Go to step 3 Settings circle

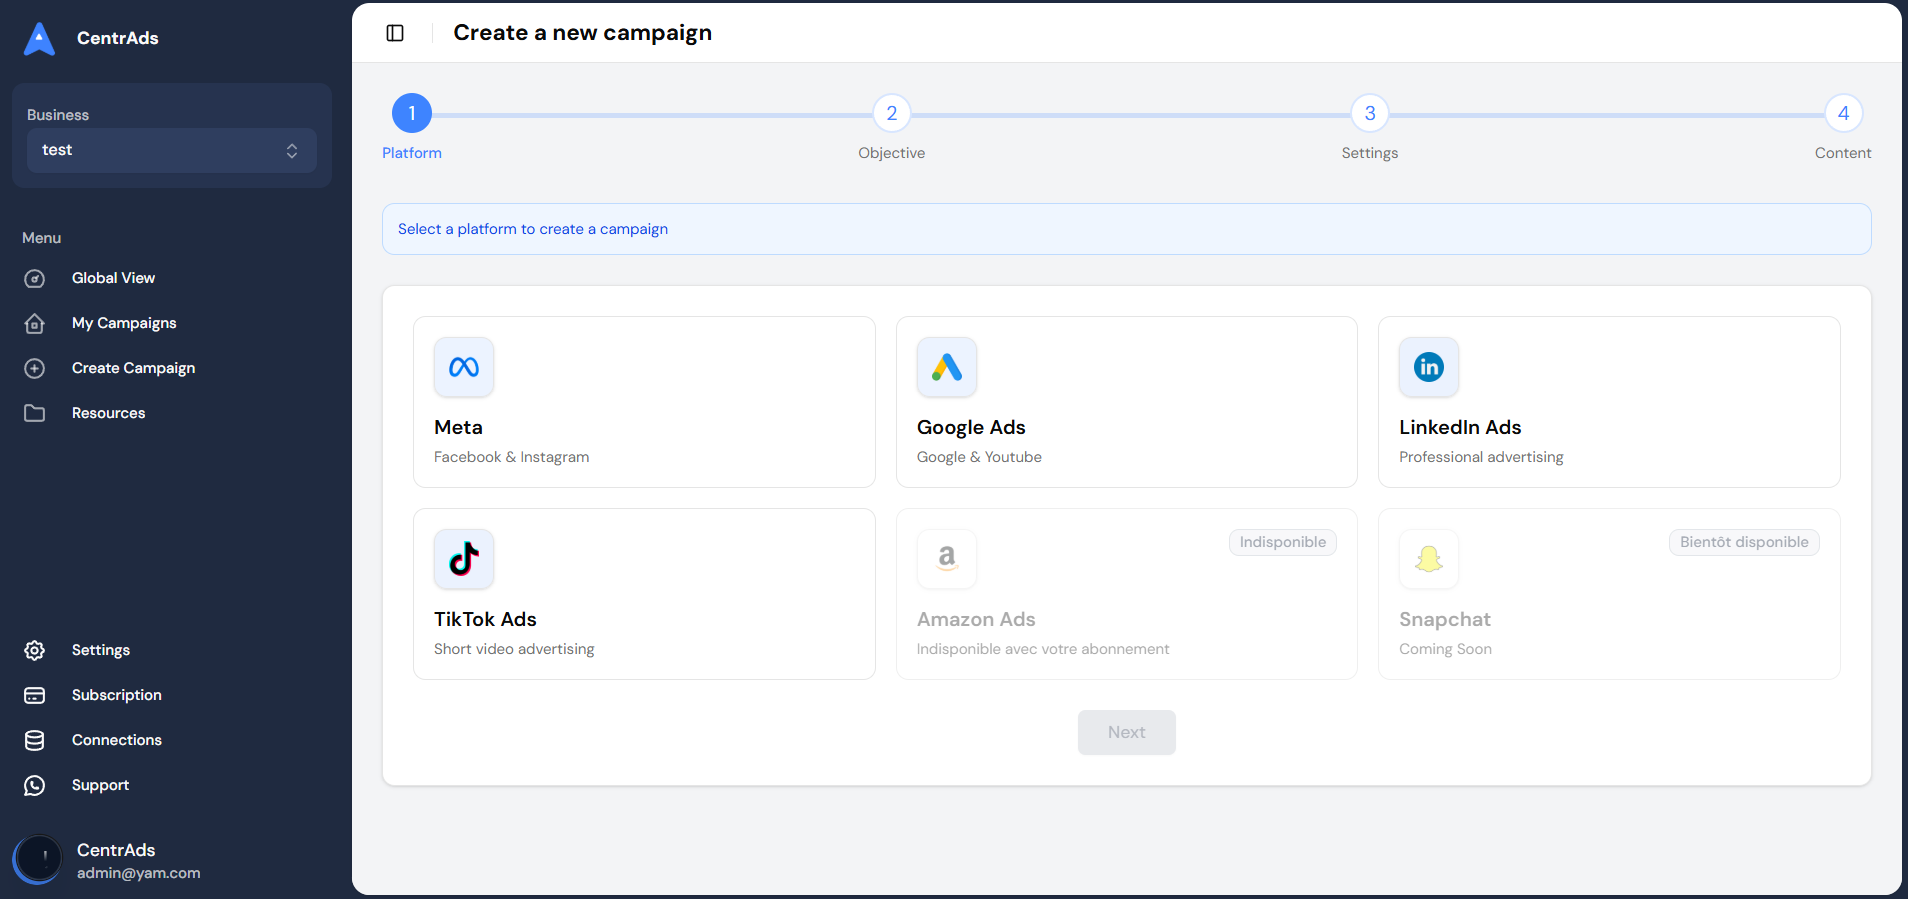tap(1369, 113)
